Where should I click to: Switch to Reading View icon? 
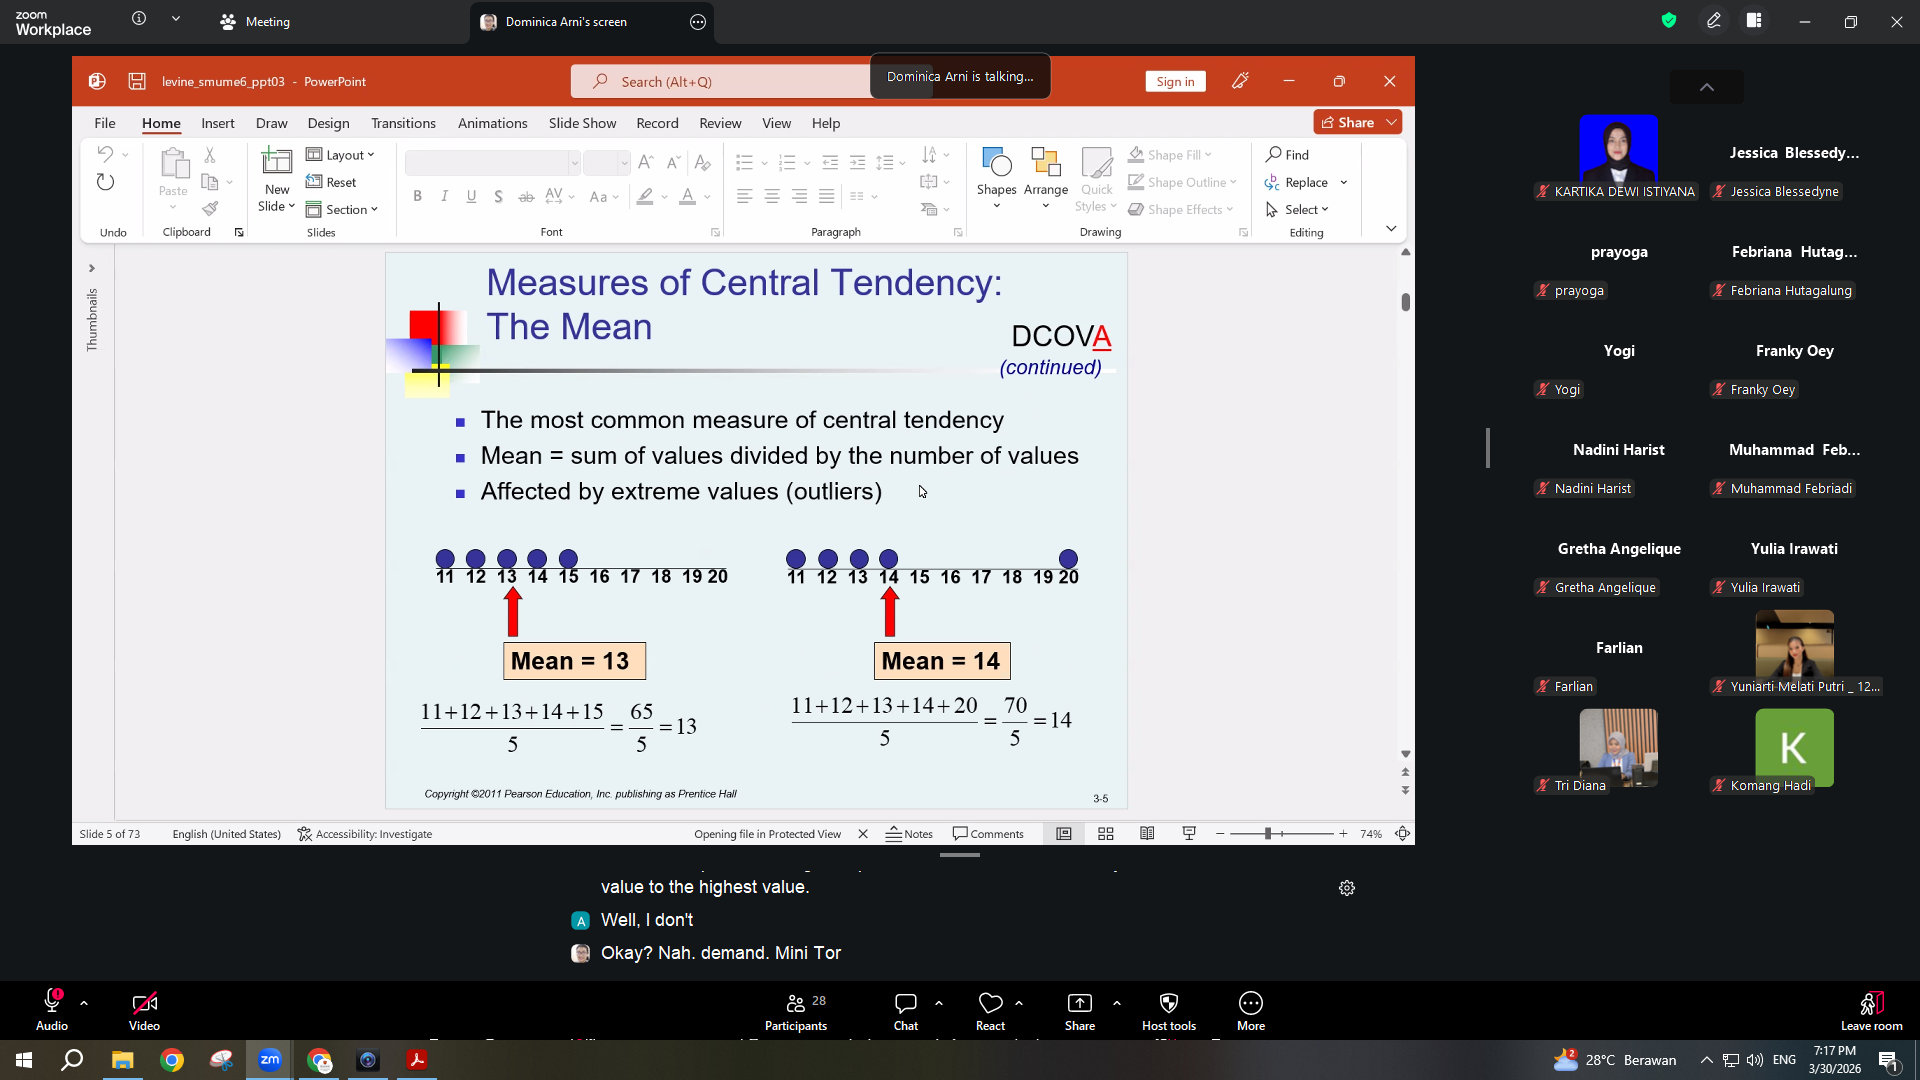click(1147, 834)
